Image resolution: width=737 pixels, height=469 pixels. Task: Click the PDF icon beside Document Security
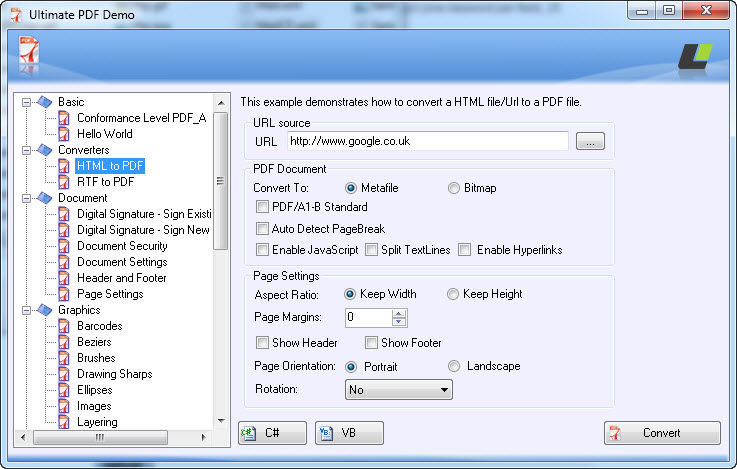[64, 246]
